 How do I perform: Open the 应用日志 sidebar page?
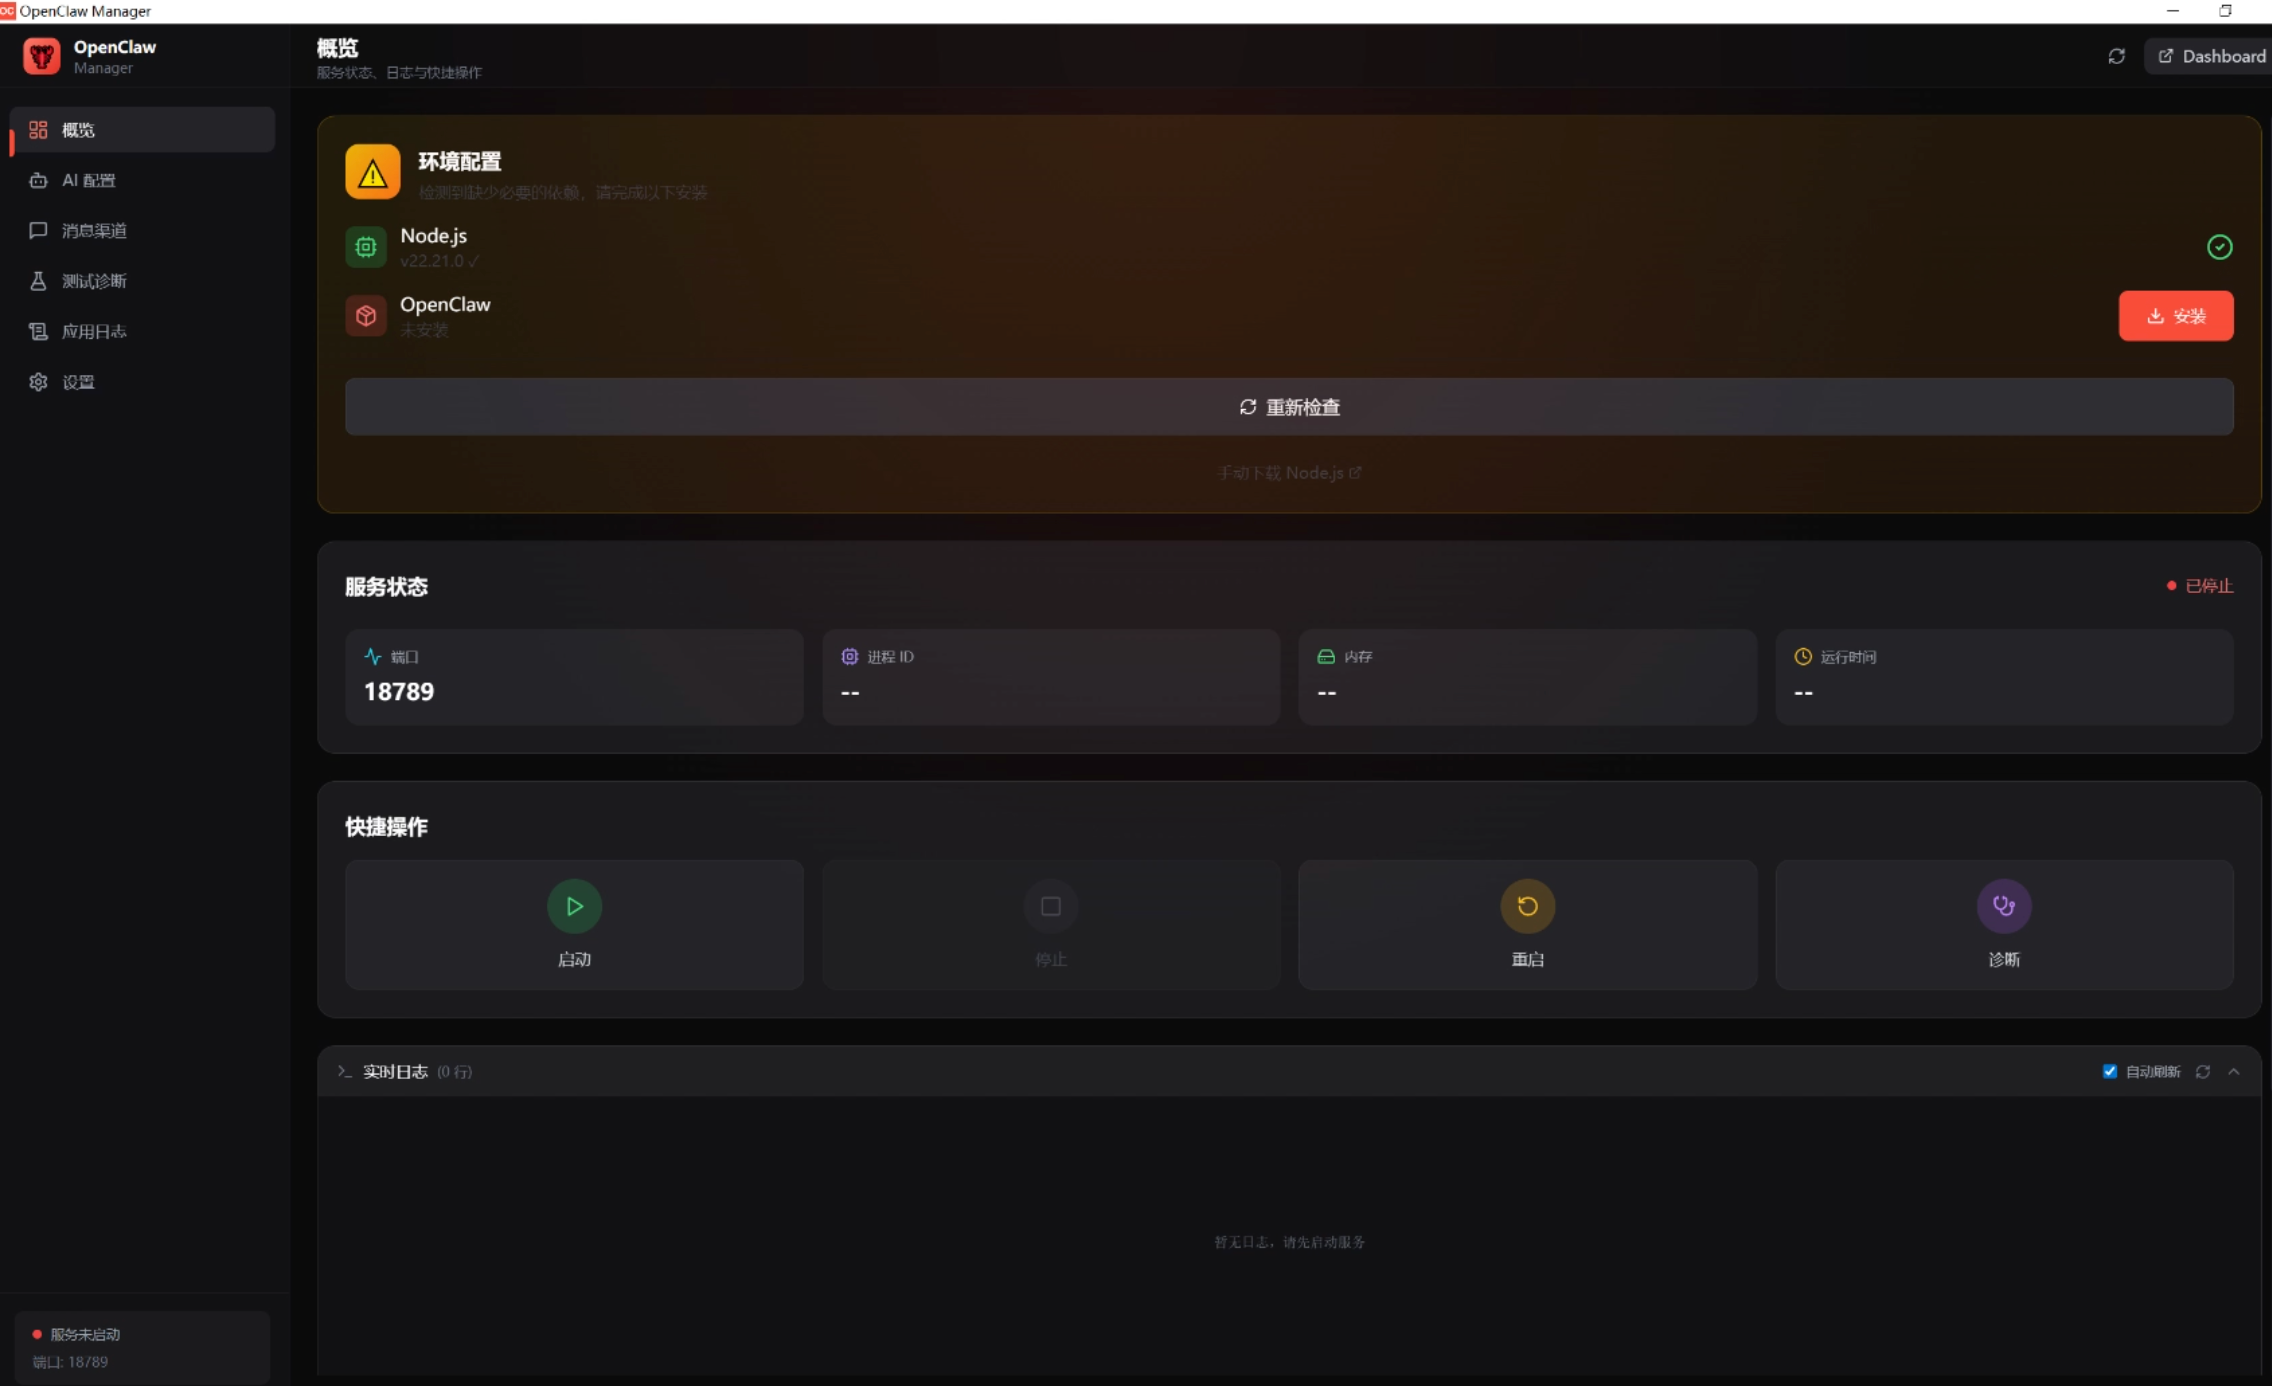[x=93, y=331]
